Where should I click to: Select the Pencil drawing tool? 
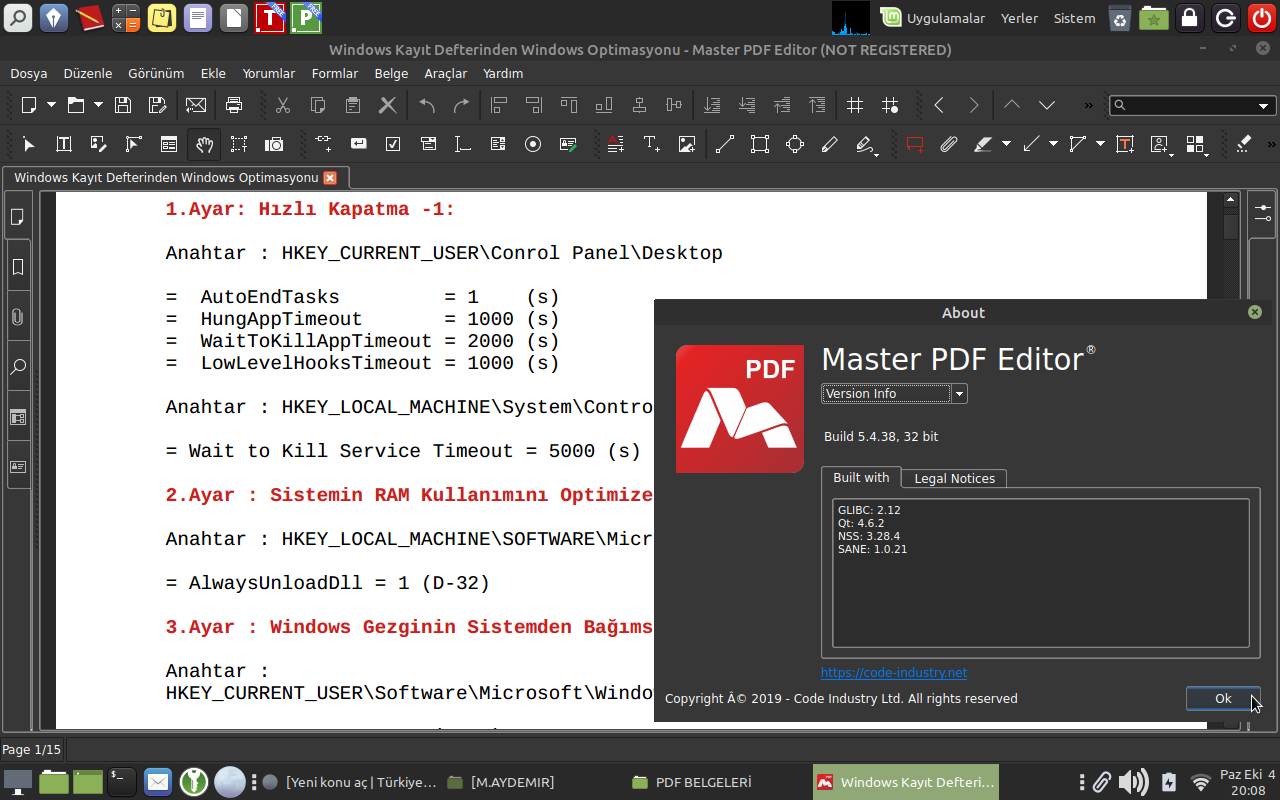click(x=829, y=144)
